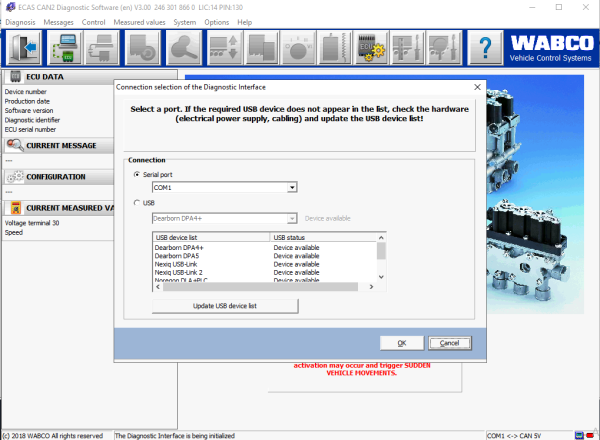Viewport: 600px width, 440px height.
Task: Click the greyed document with circular arrow icon
Action: [x=143, y=48]
